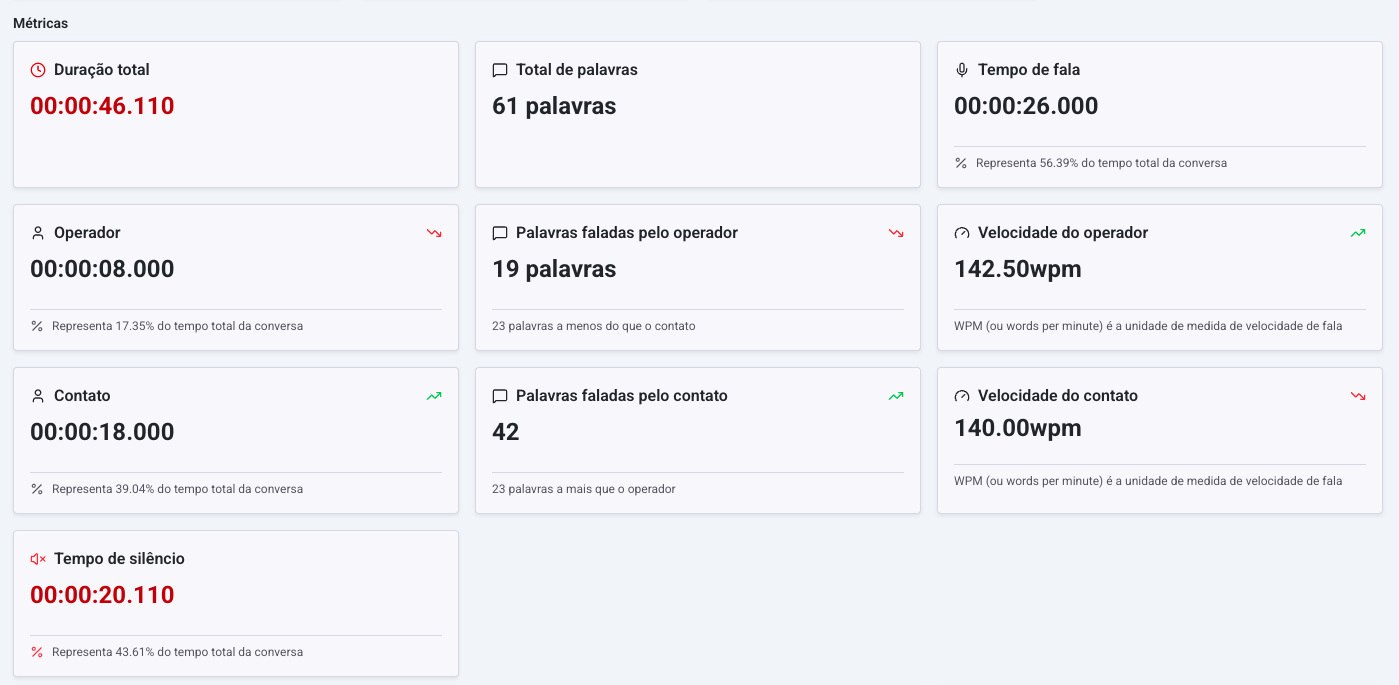The image size is (1399, 685).
Task: Click the percent icon in Tempo de fala card
Action: click(961, 163)
